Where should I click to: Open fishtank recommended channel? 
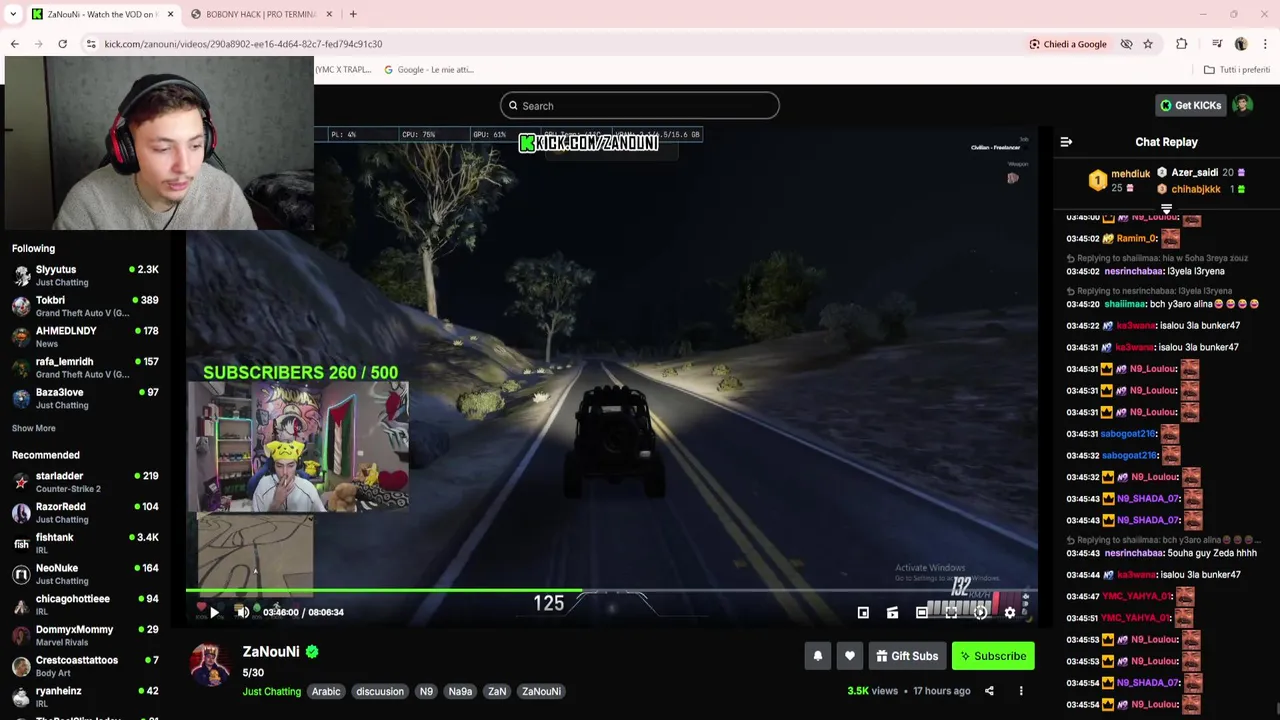(85, 543)
